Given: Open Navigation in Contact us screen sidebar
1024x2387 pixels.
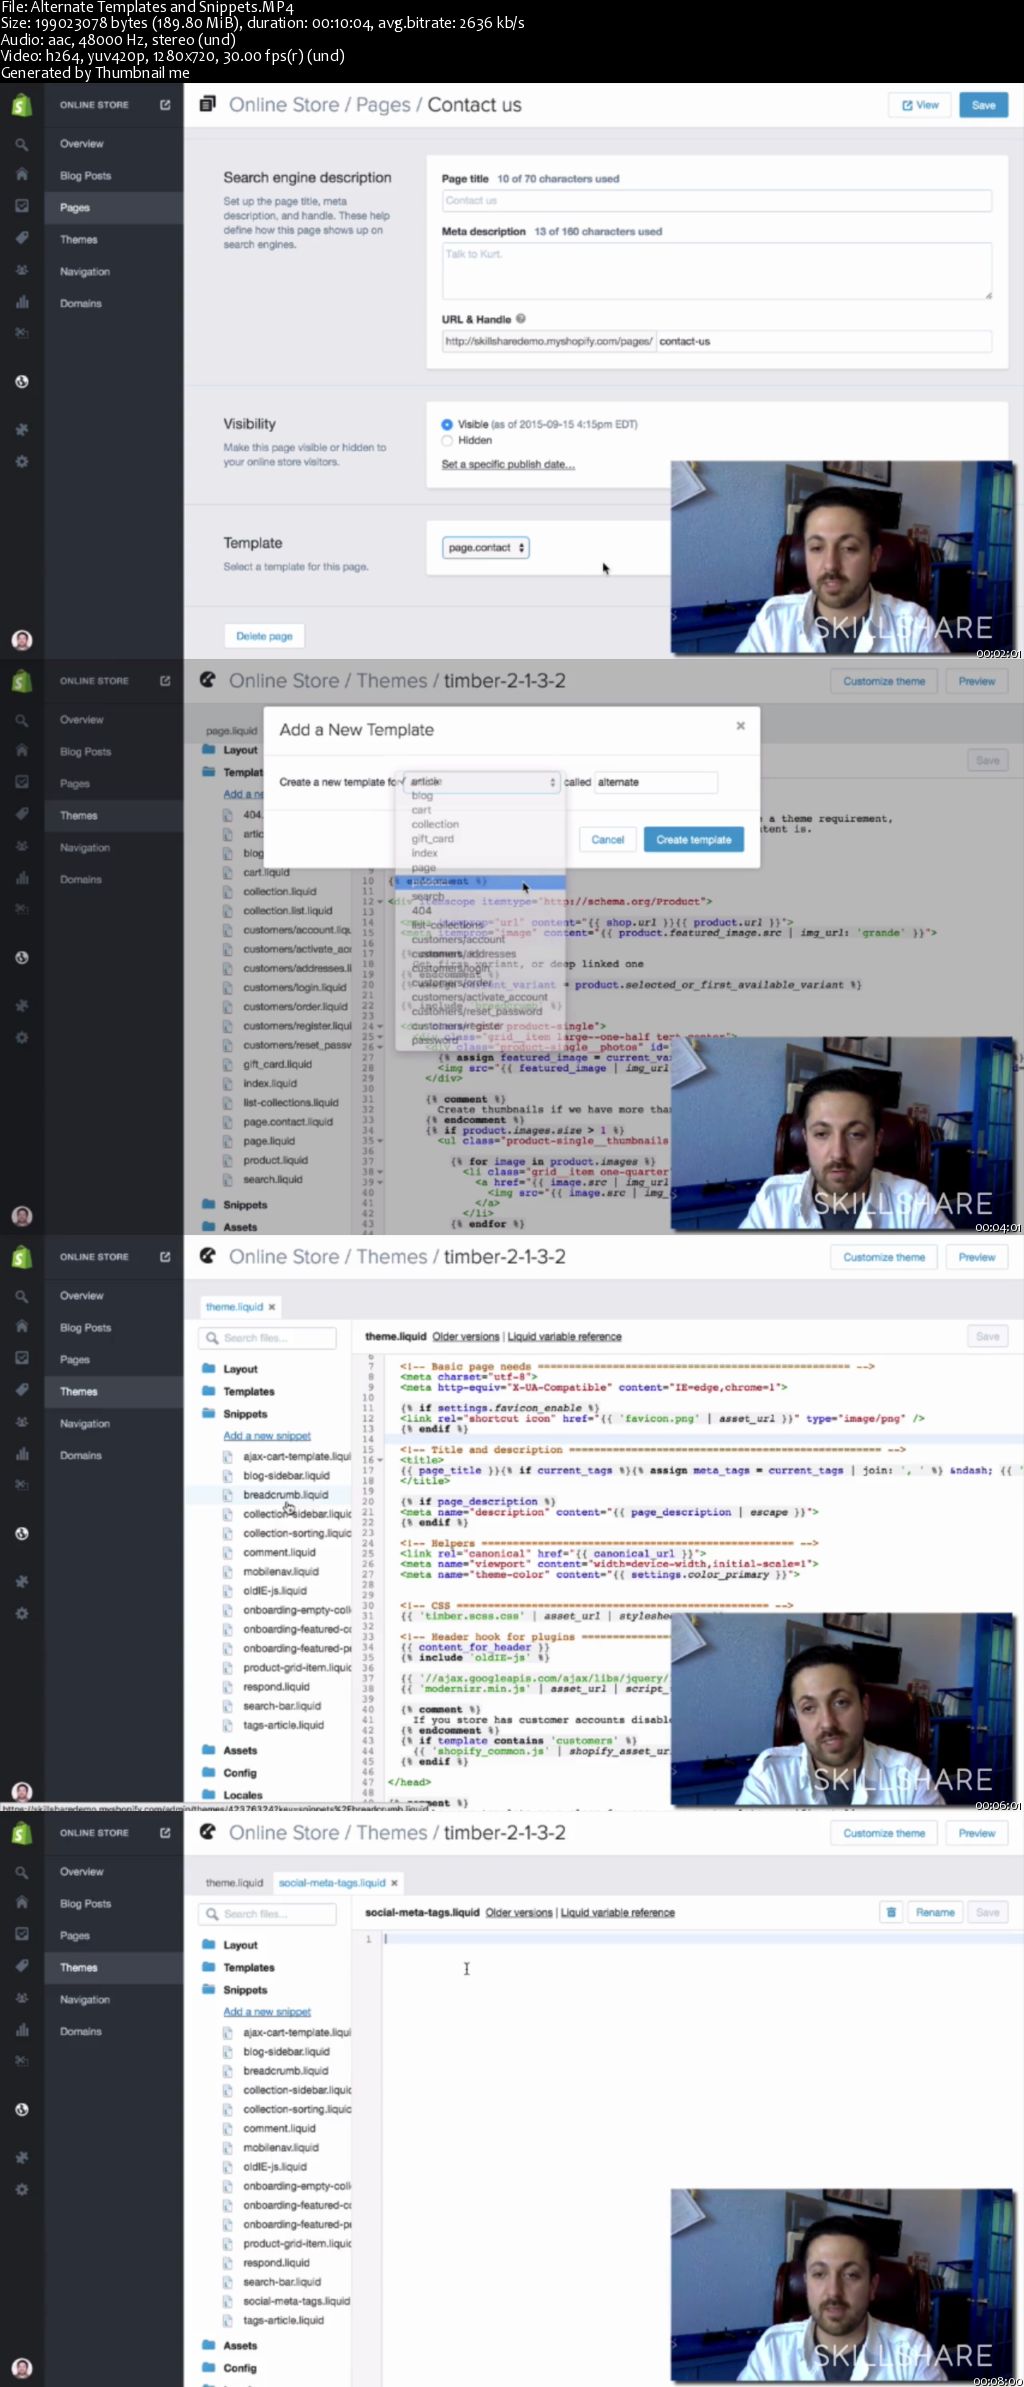Looking at the screenshot, I should click(84, 271).
